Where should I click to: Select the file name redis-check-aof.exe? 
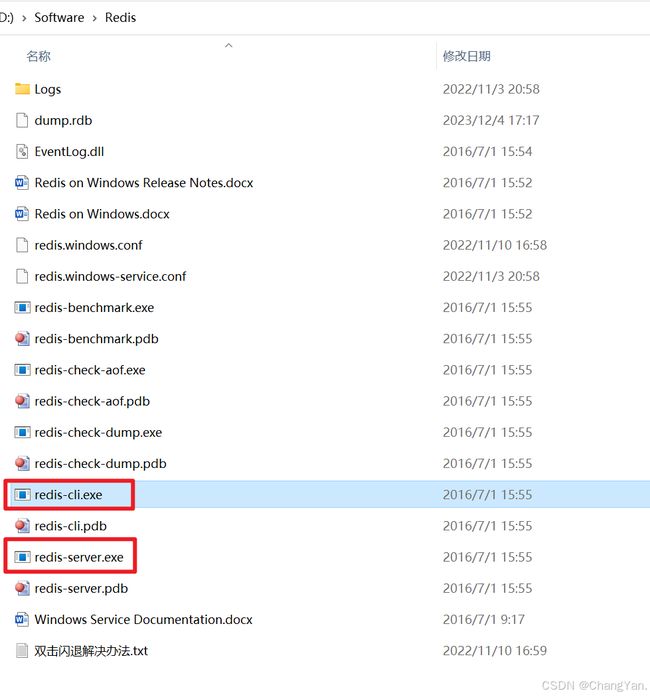(90, 370)
